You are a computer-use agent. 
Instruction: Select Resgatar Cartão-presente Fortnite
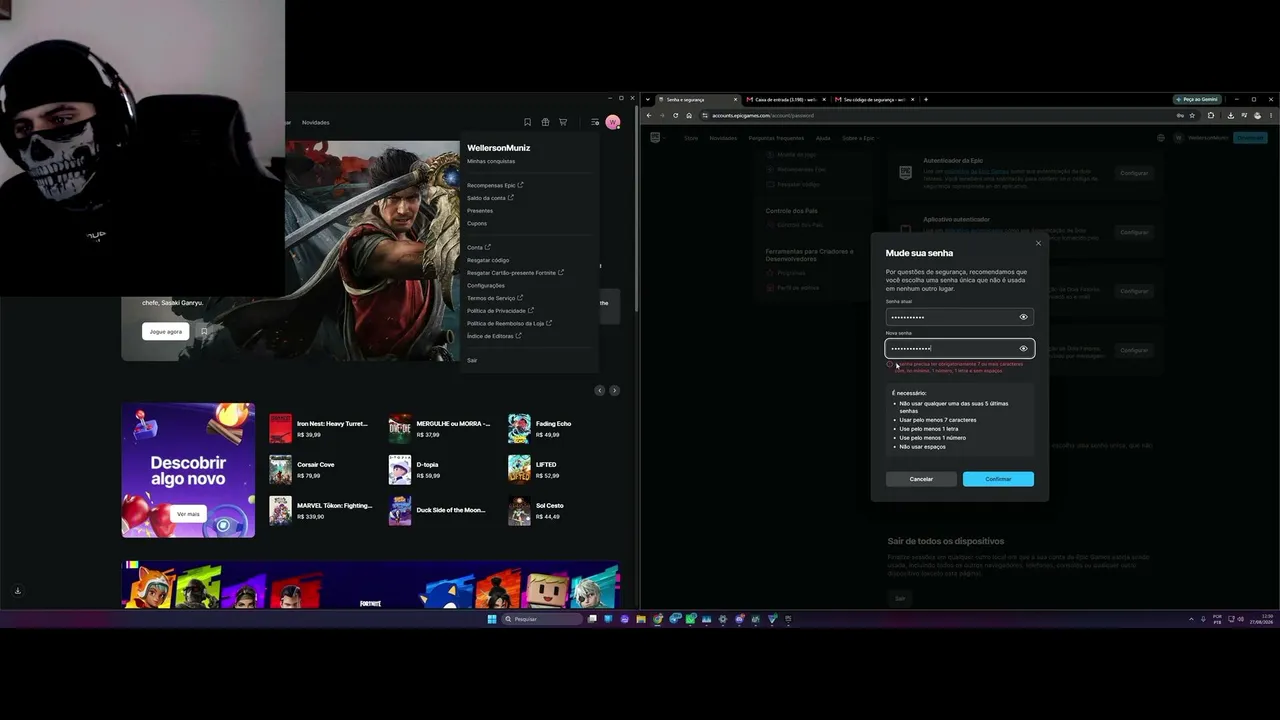pos(515,272)
